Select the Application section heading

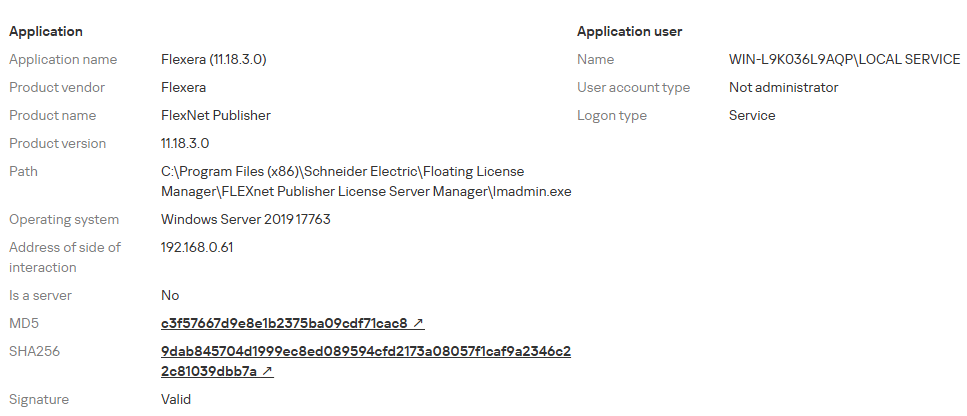(46, 31)
